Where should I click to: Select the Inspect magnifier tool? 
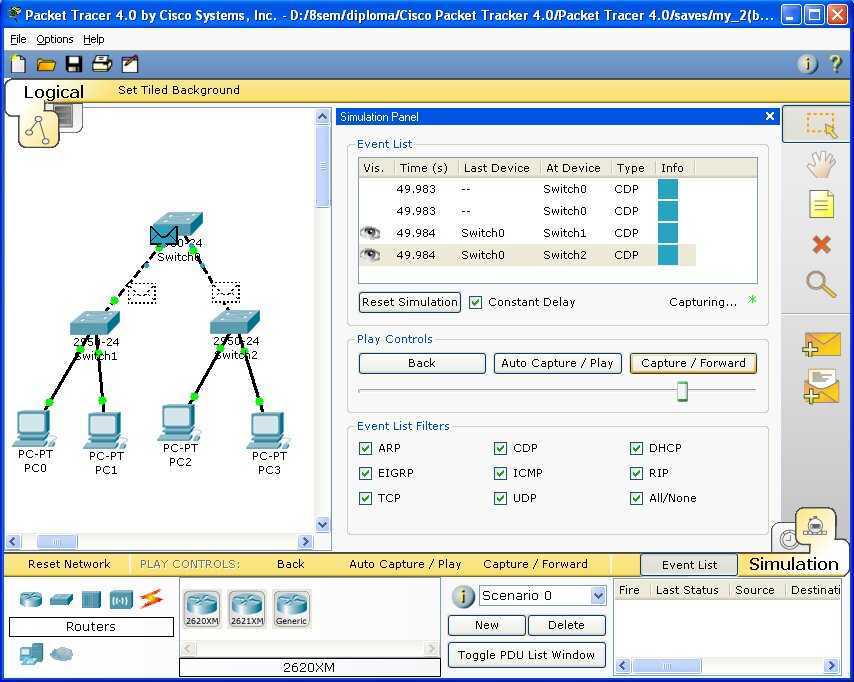click(821, 284)
